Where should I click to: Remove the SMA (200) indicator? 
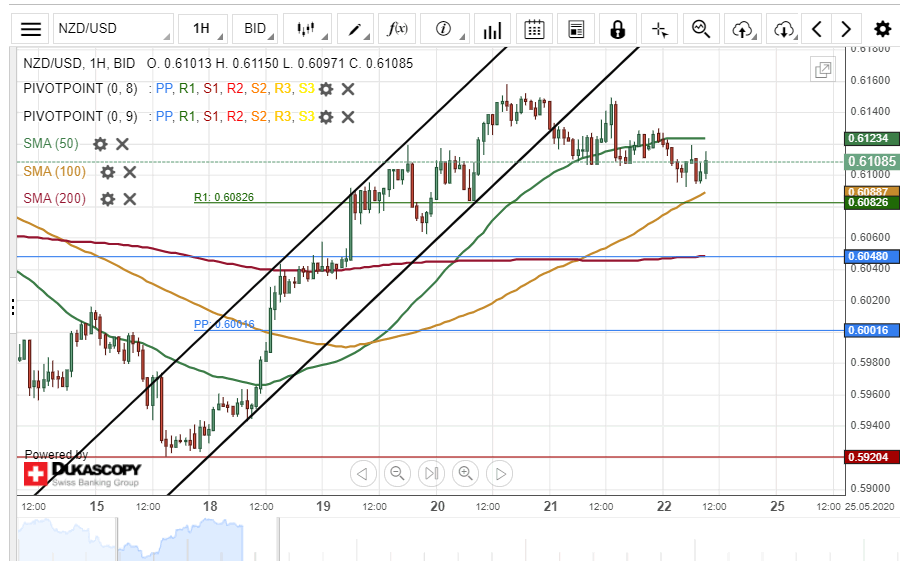129,199
